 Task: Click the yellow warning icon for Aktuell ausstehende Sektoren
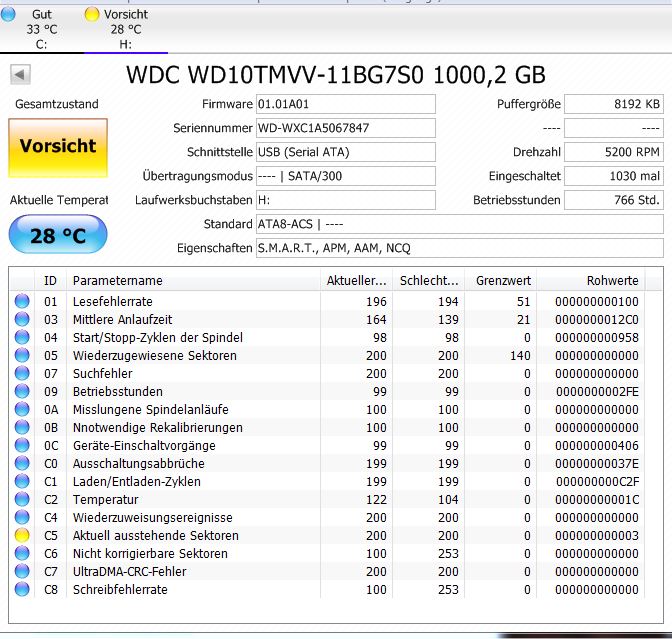click(x=22, y=535)
